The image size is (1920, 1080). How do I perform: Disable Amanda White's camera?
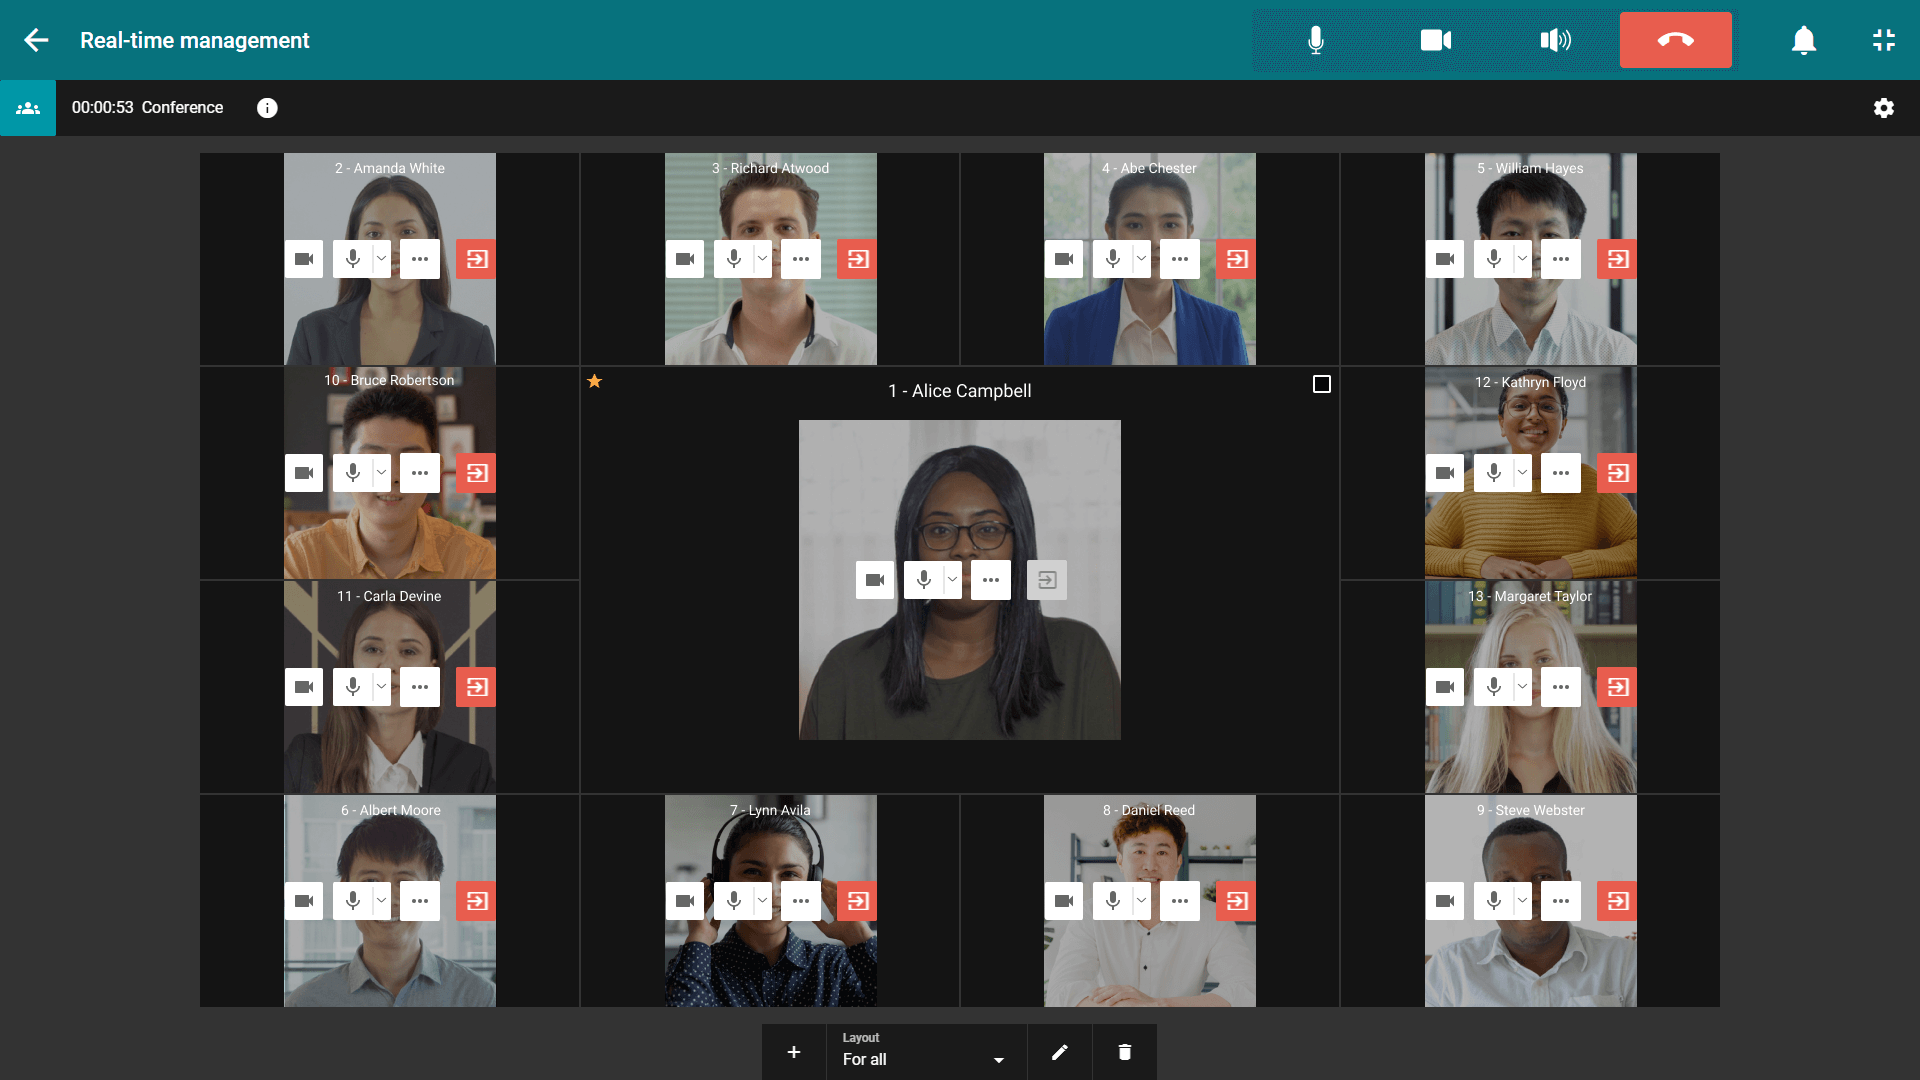click(x=304, y=259)
